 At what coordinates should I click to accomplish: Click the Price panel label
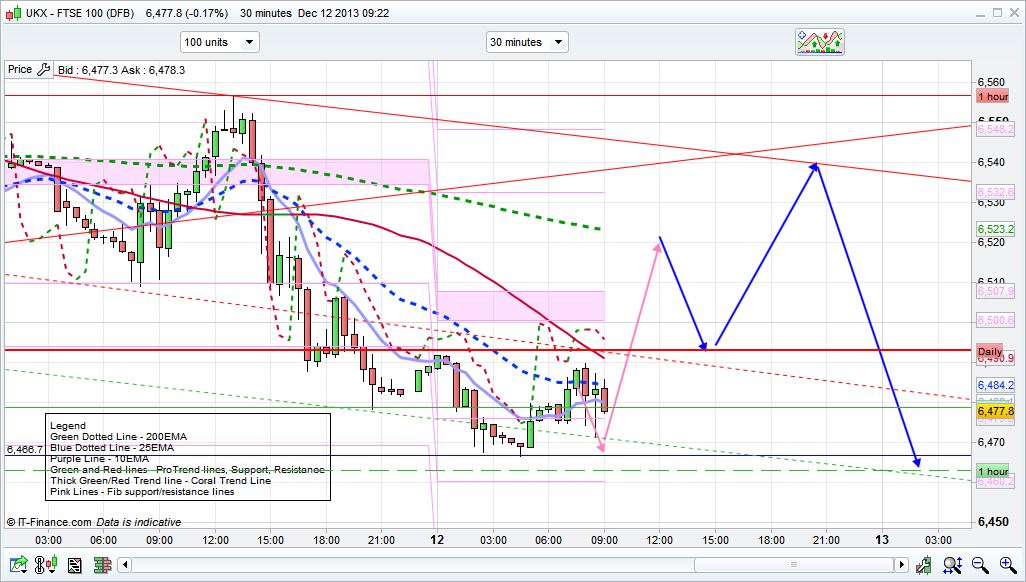(x=19, y=70)
